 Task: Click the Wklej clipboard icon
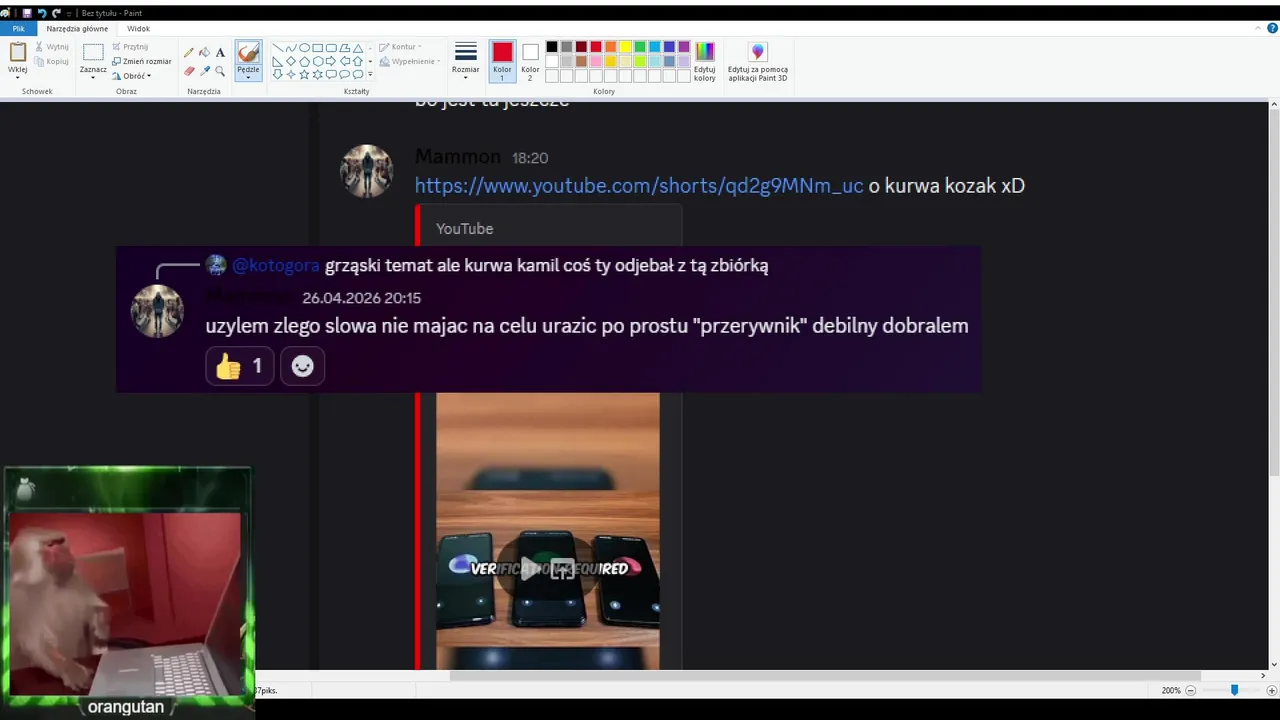pyautogui.click(x=18, y=51)
